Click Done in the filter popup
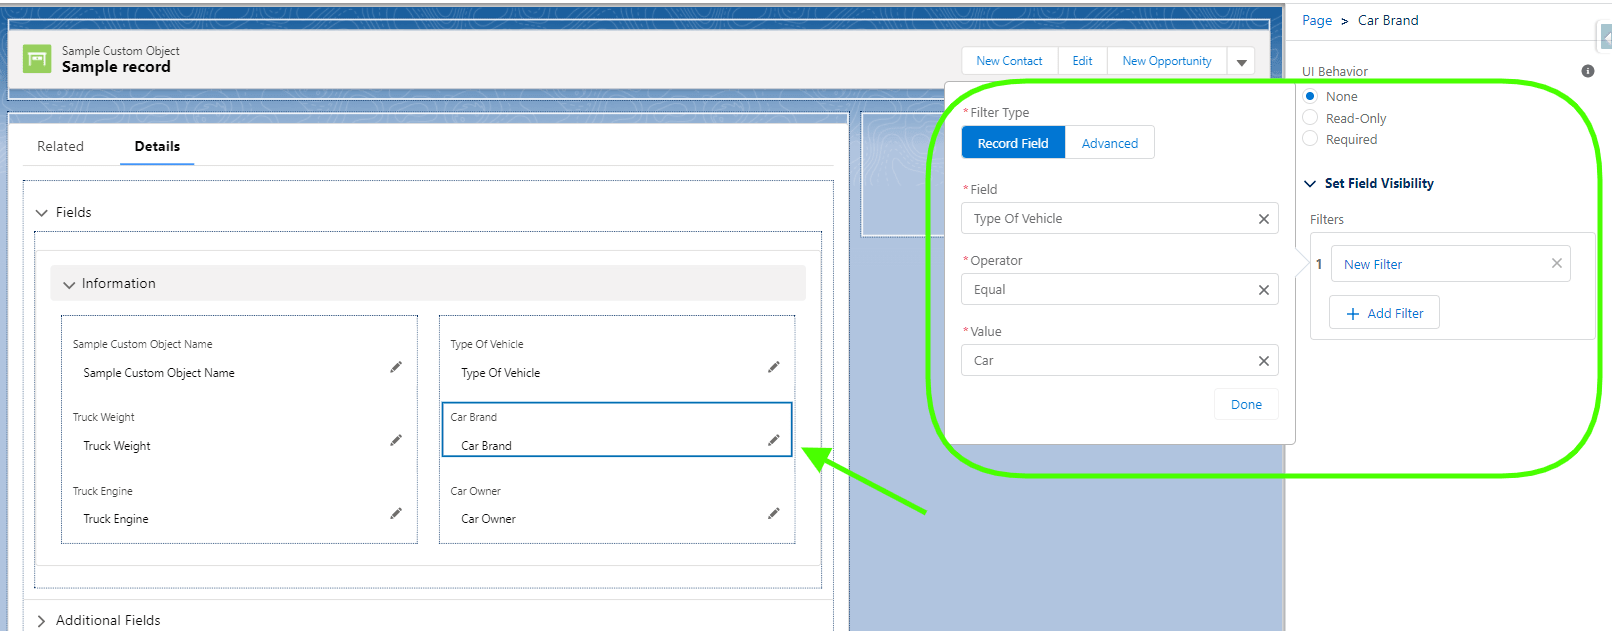The height and width of the screenshot is (631, 1612). click(x=1246, y=405)
